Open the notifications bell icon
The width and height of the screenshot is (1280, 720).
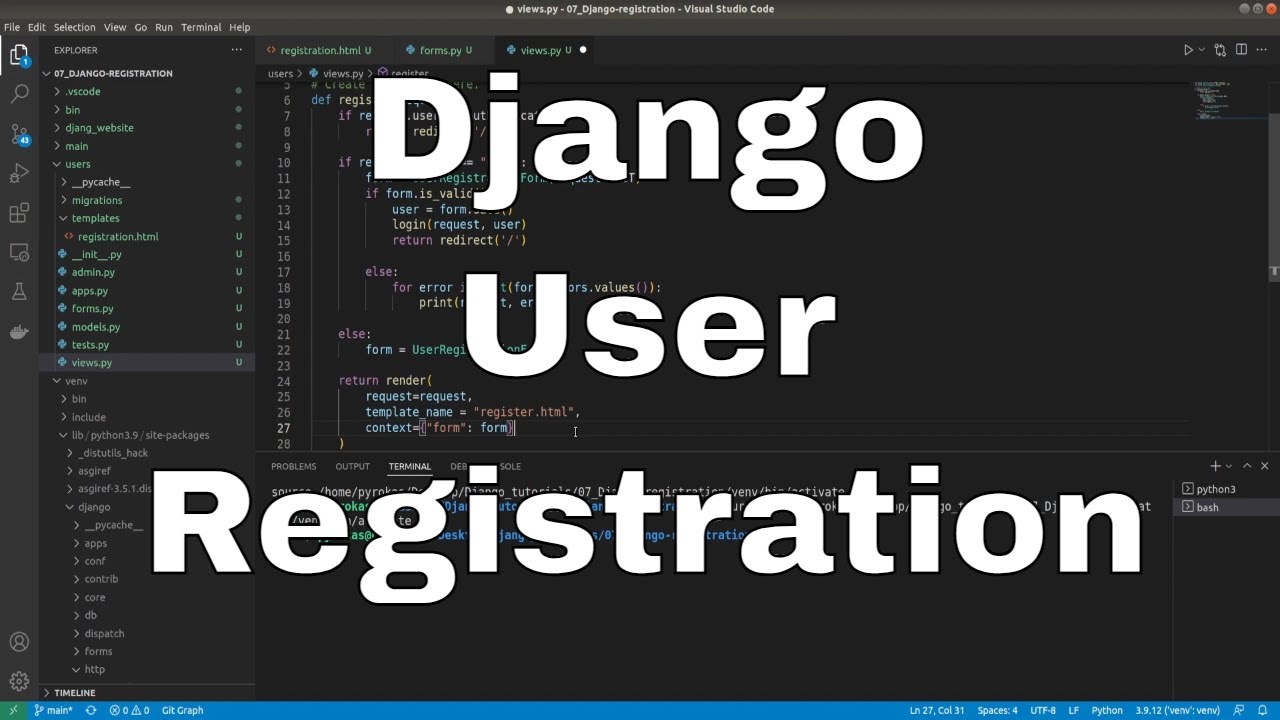coord(1262,710)
